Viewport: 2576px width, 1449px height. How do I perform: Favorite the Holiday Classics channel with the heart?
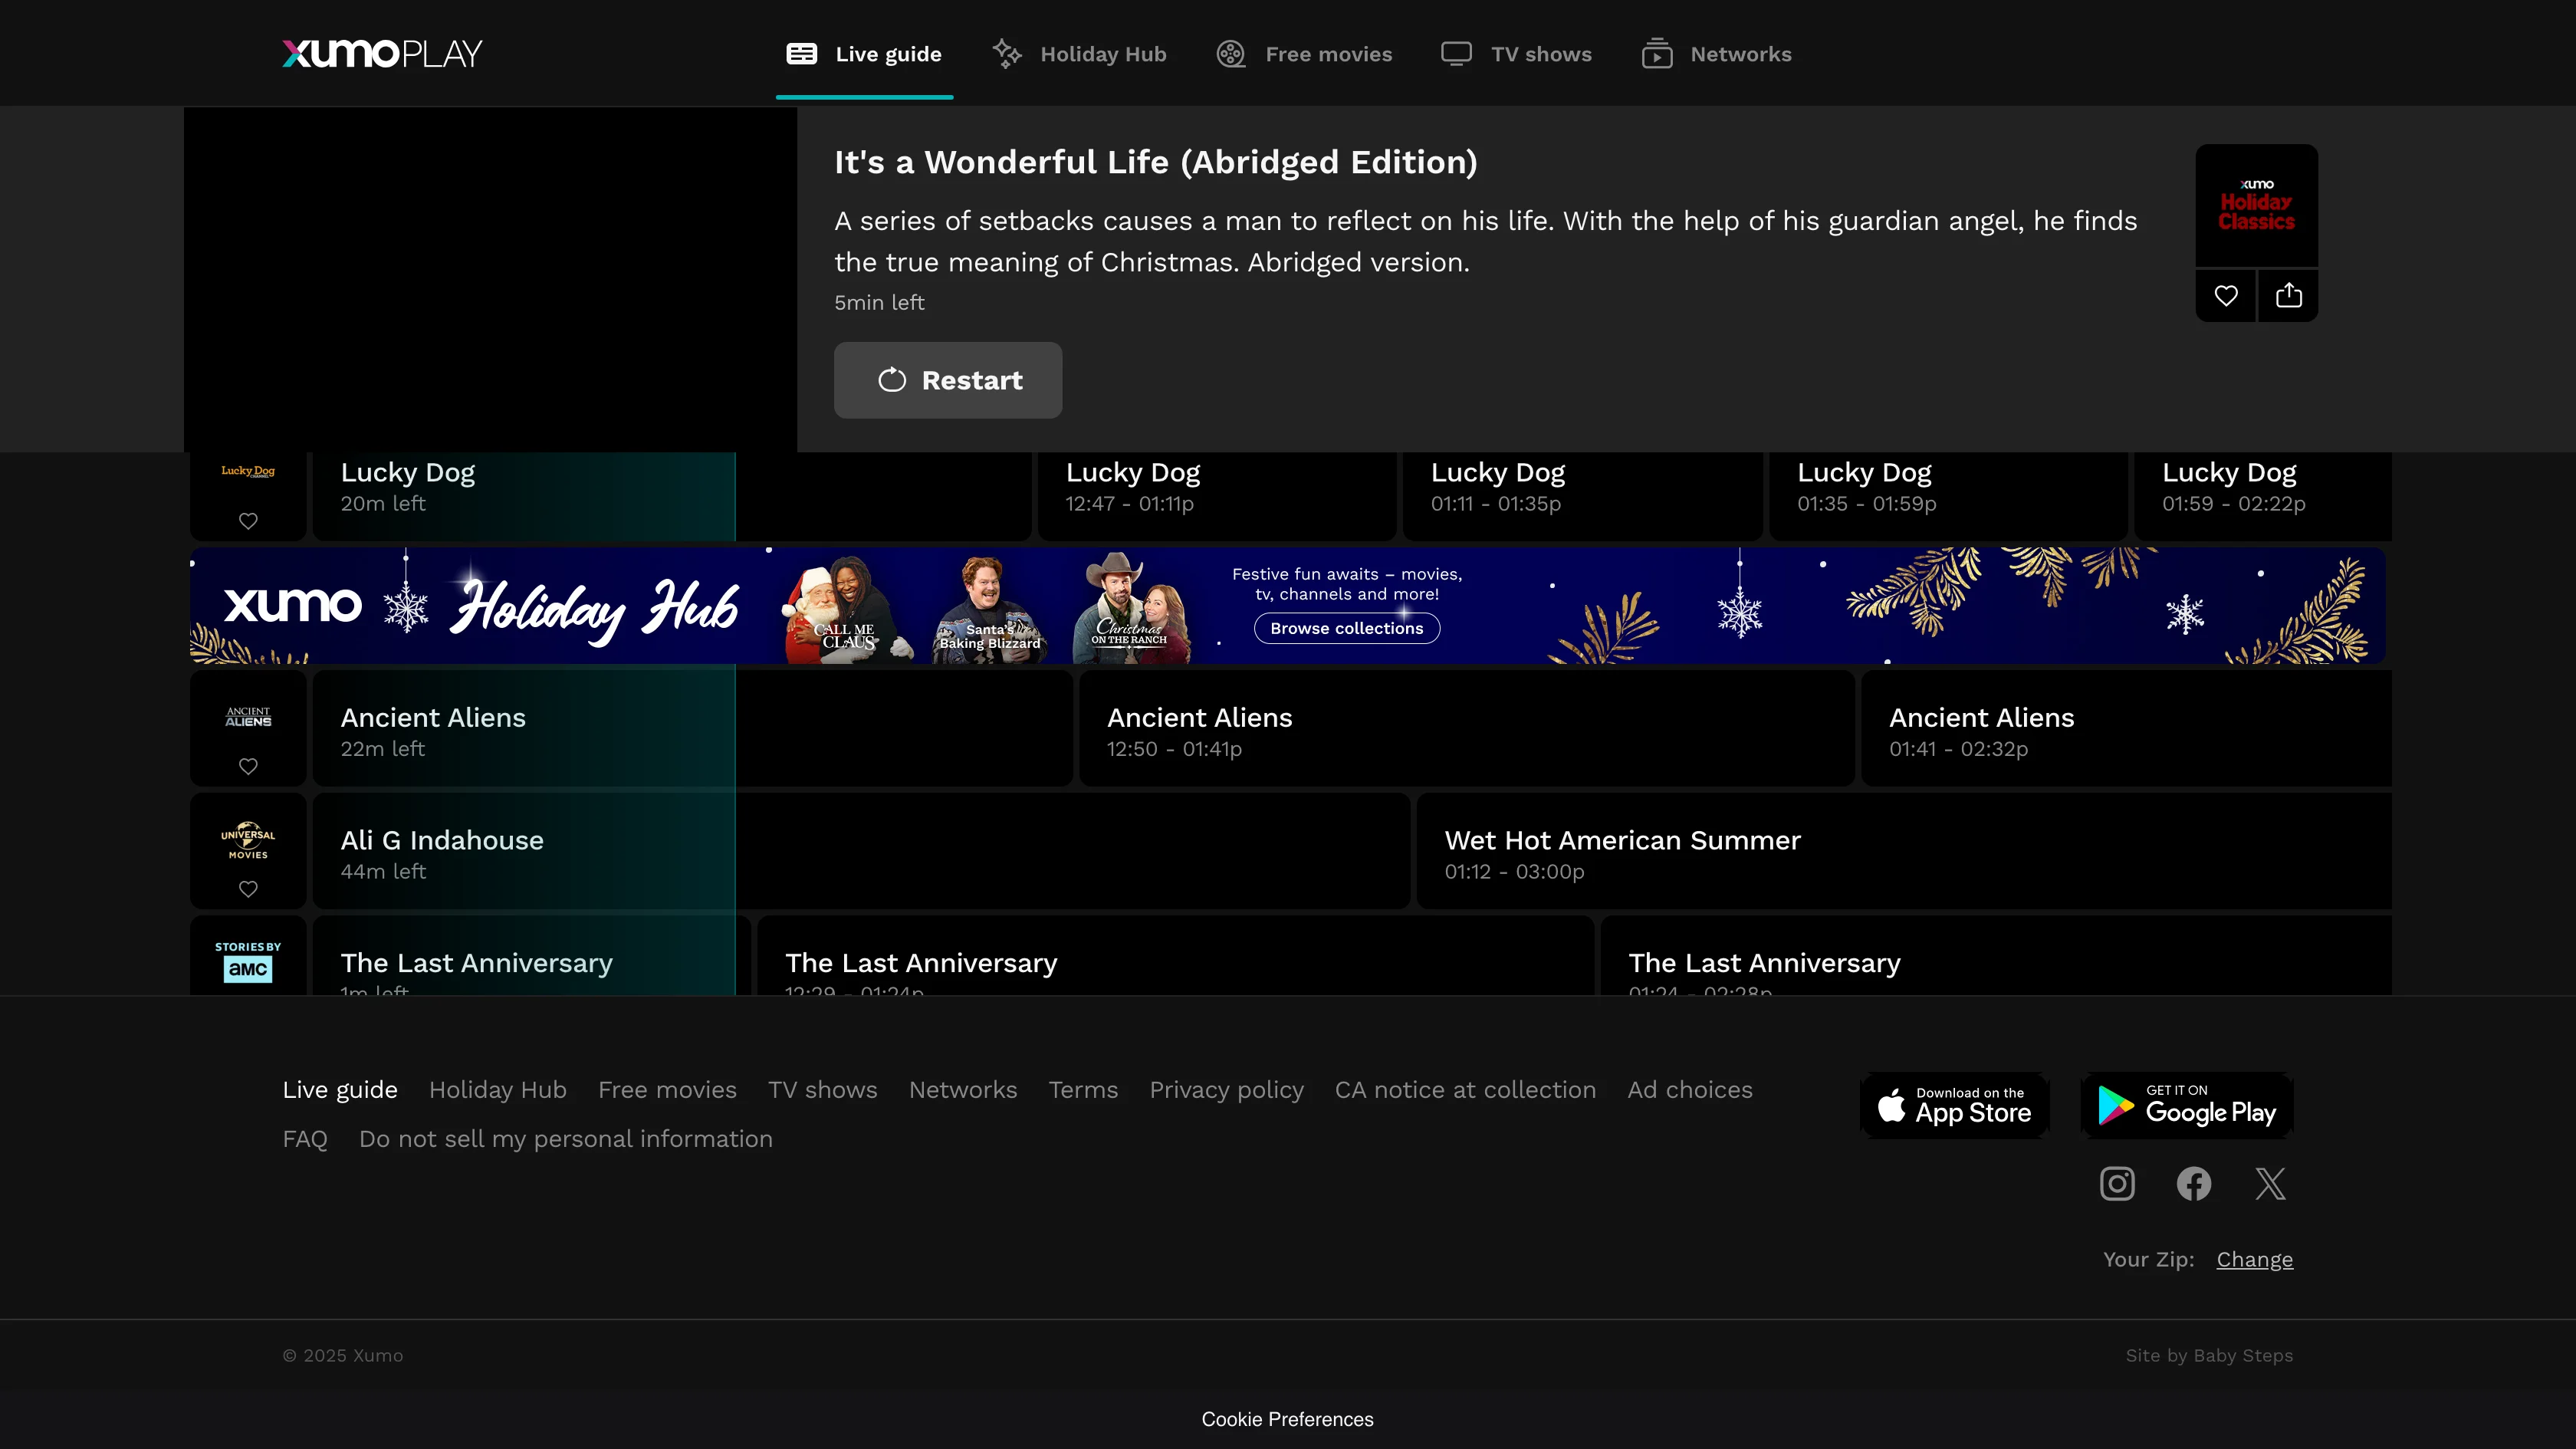[x=2225, y=296]
